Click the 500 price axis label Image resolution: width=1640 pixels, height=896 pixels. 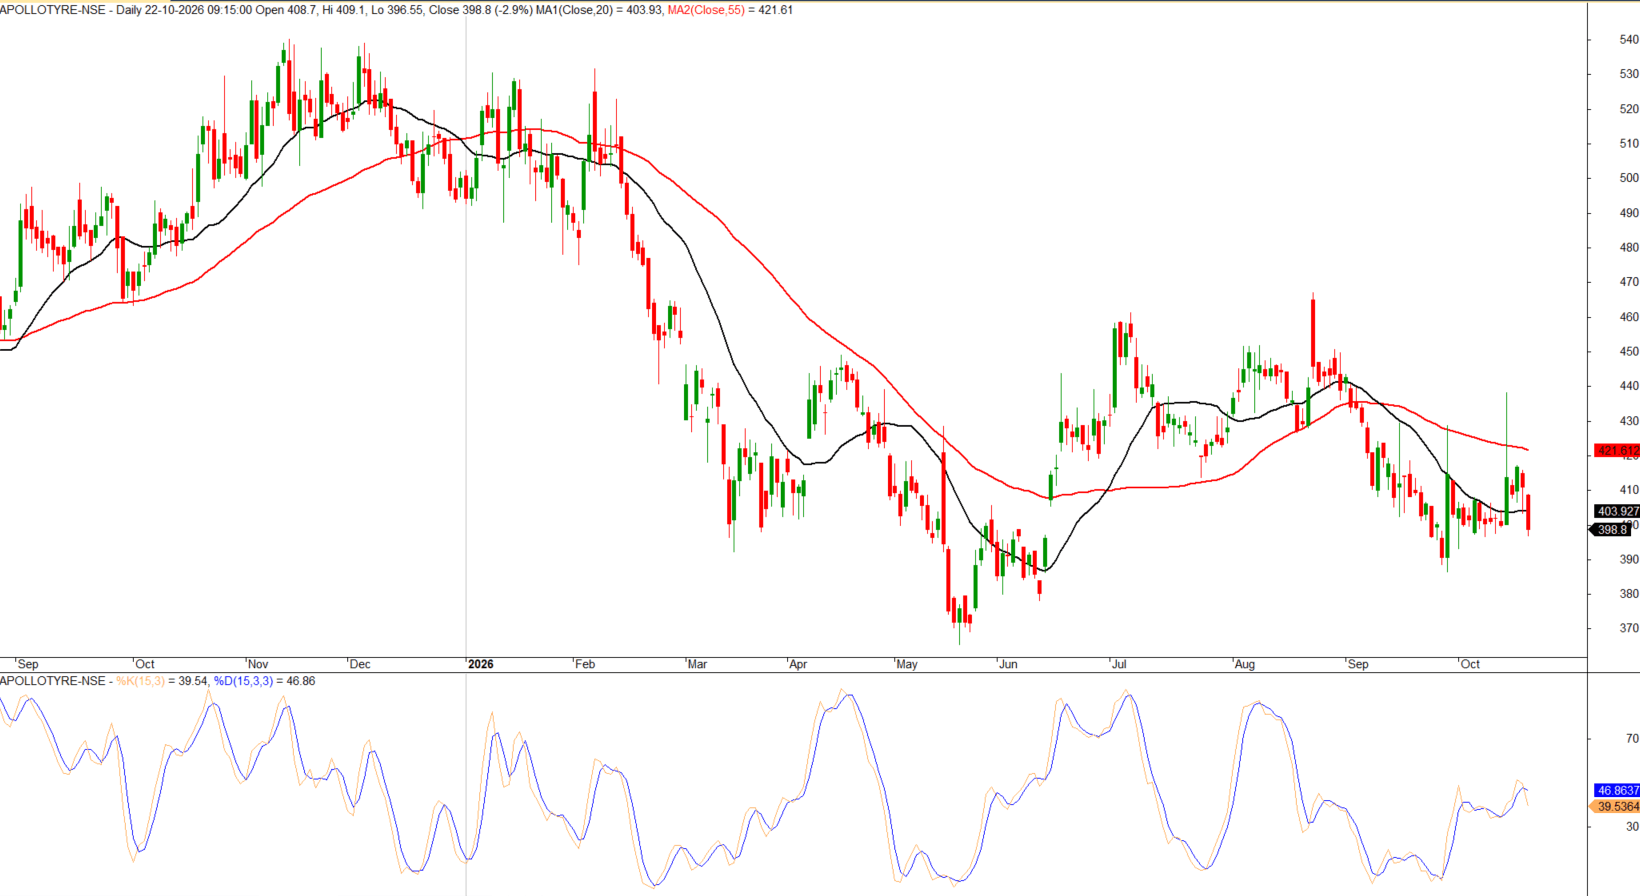pyautogui.click(x=1629, y=178)
